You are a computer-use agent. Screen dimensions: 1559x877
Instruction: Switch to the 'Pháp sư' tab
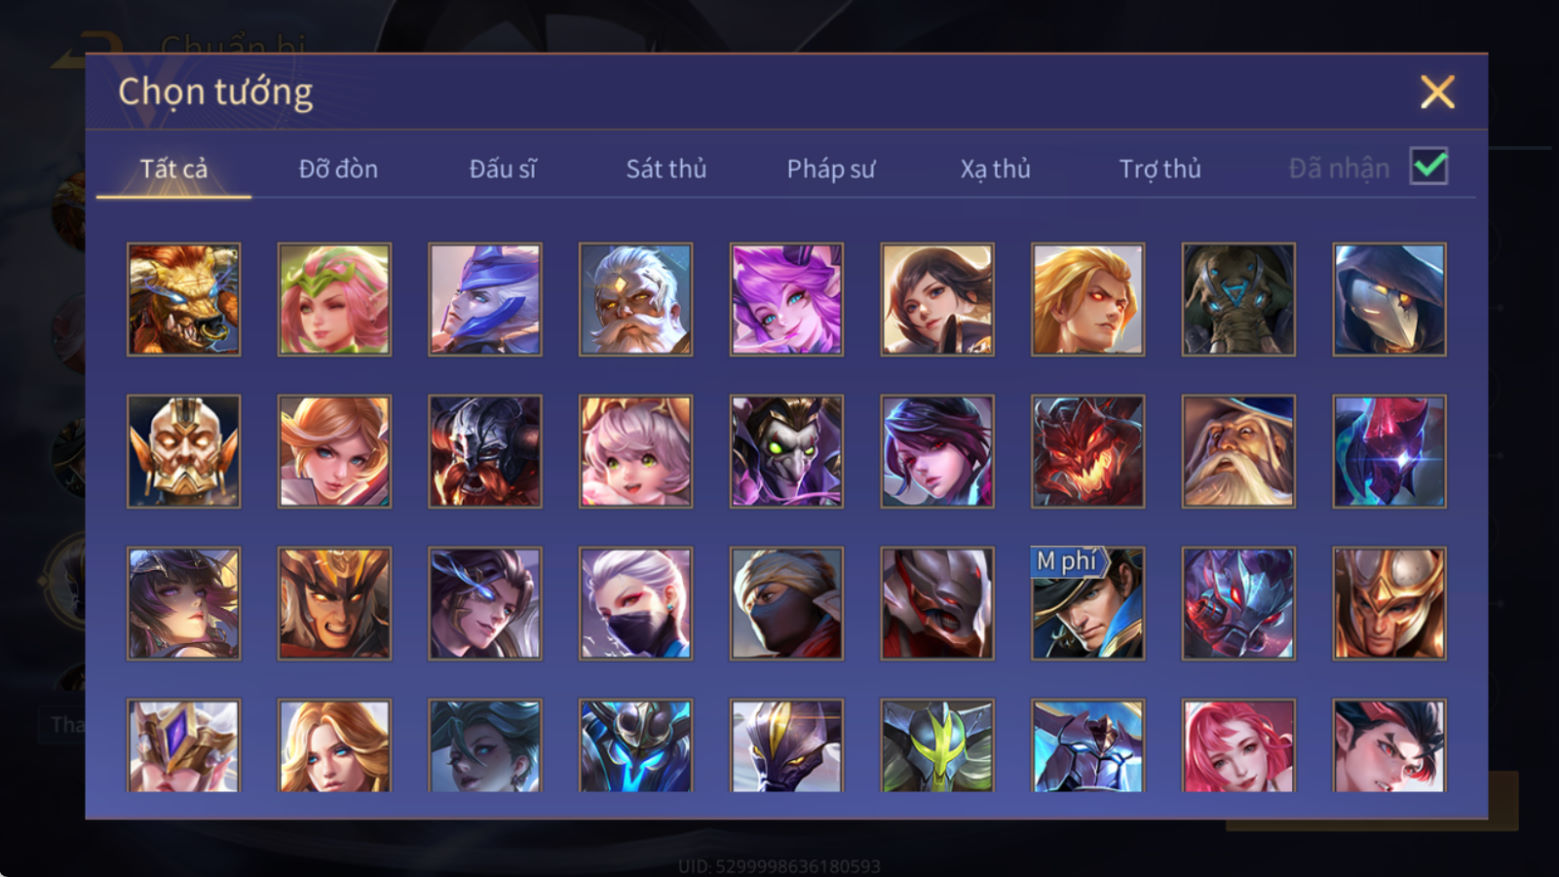pyautogui.click(x=830, y=169)
